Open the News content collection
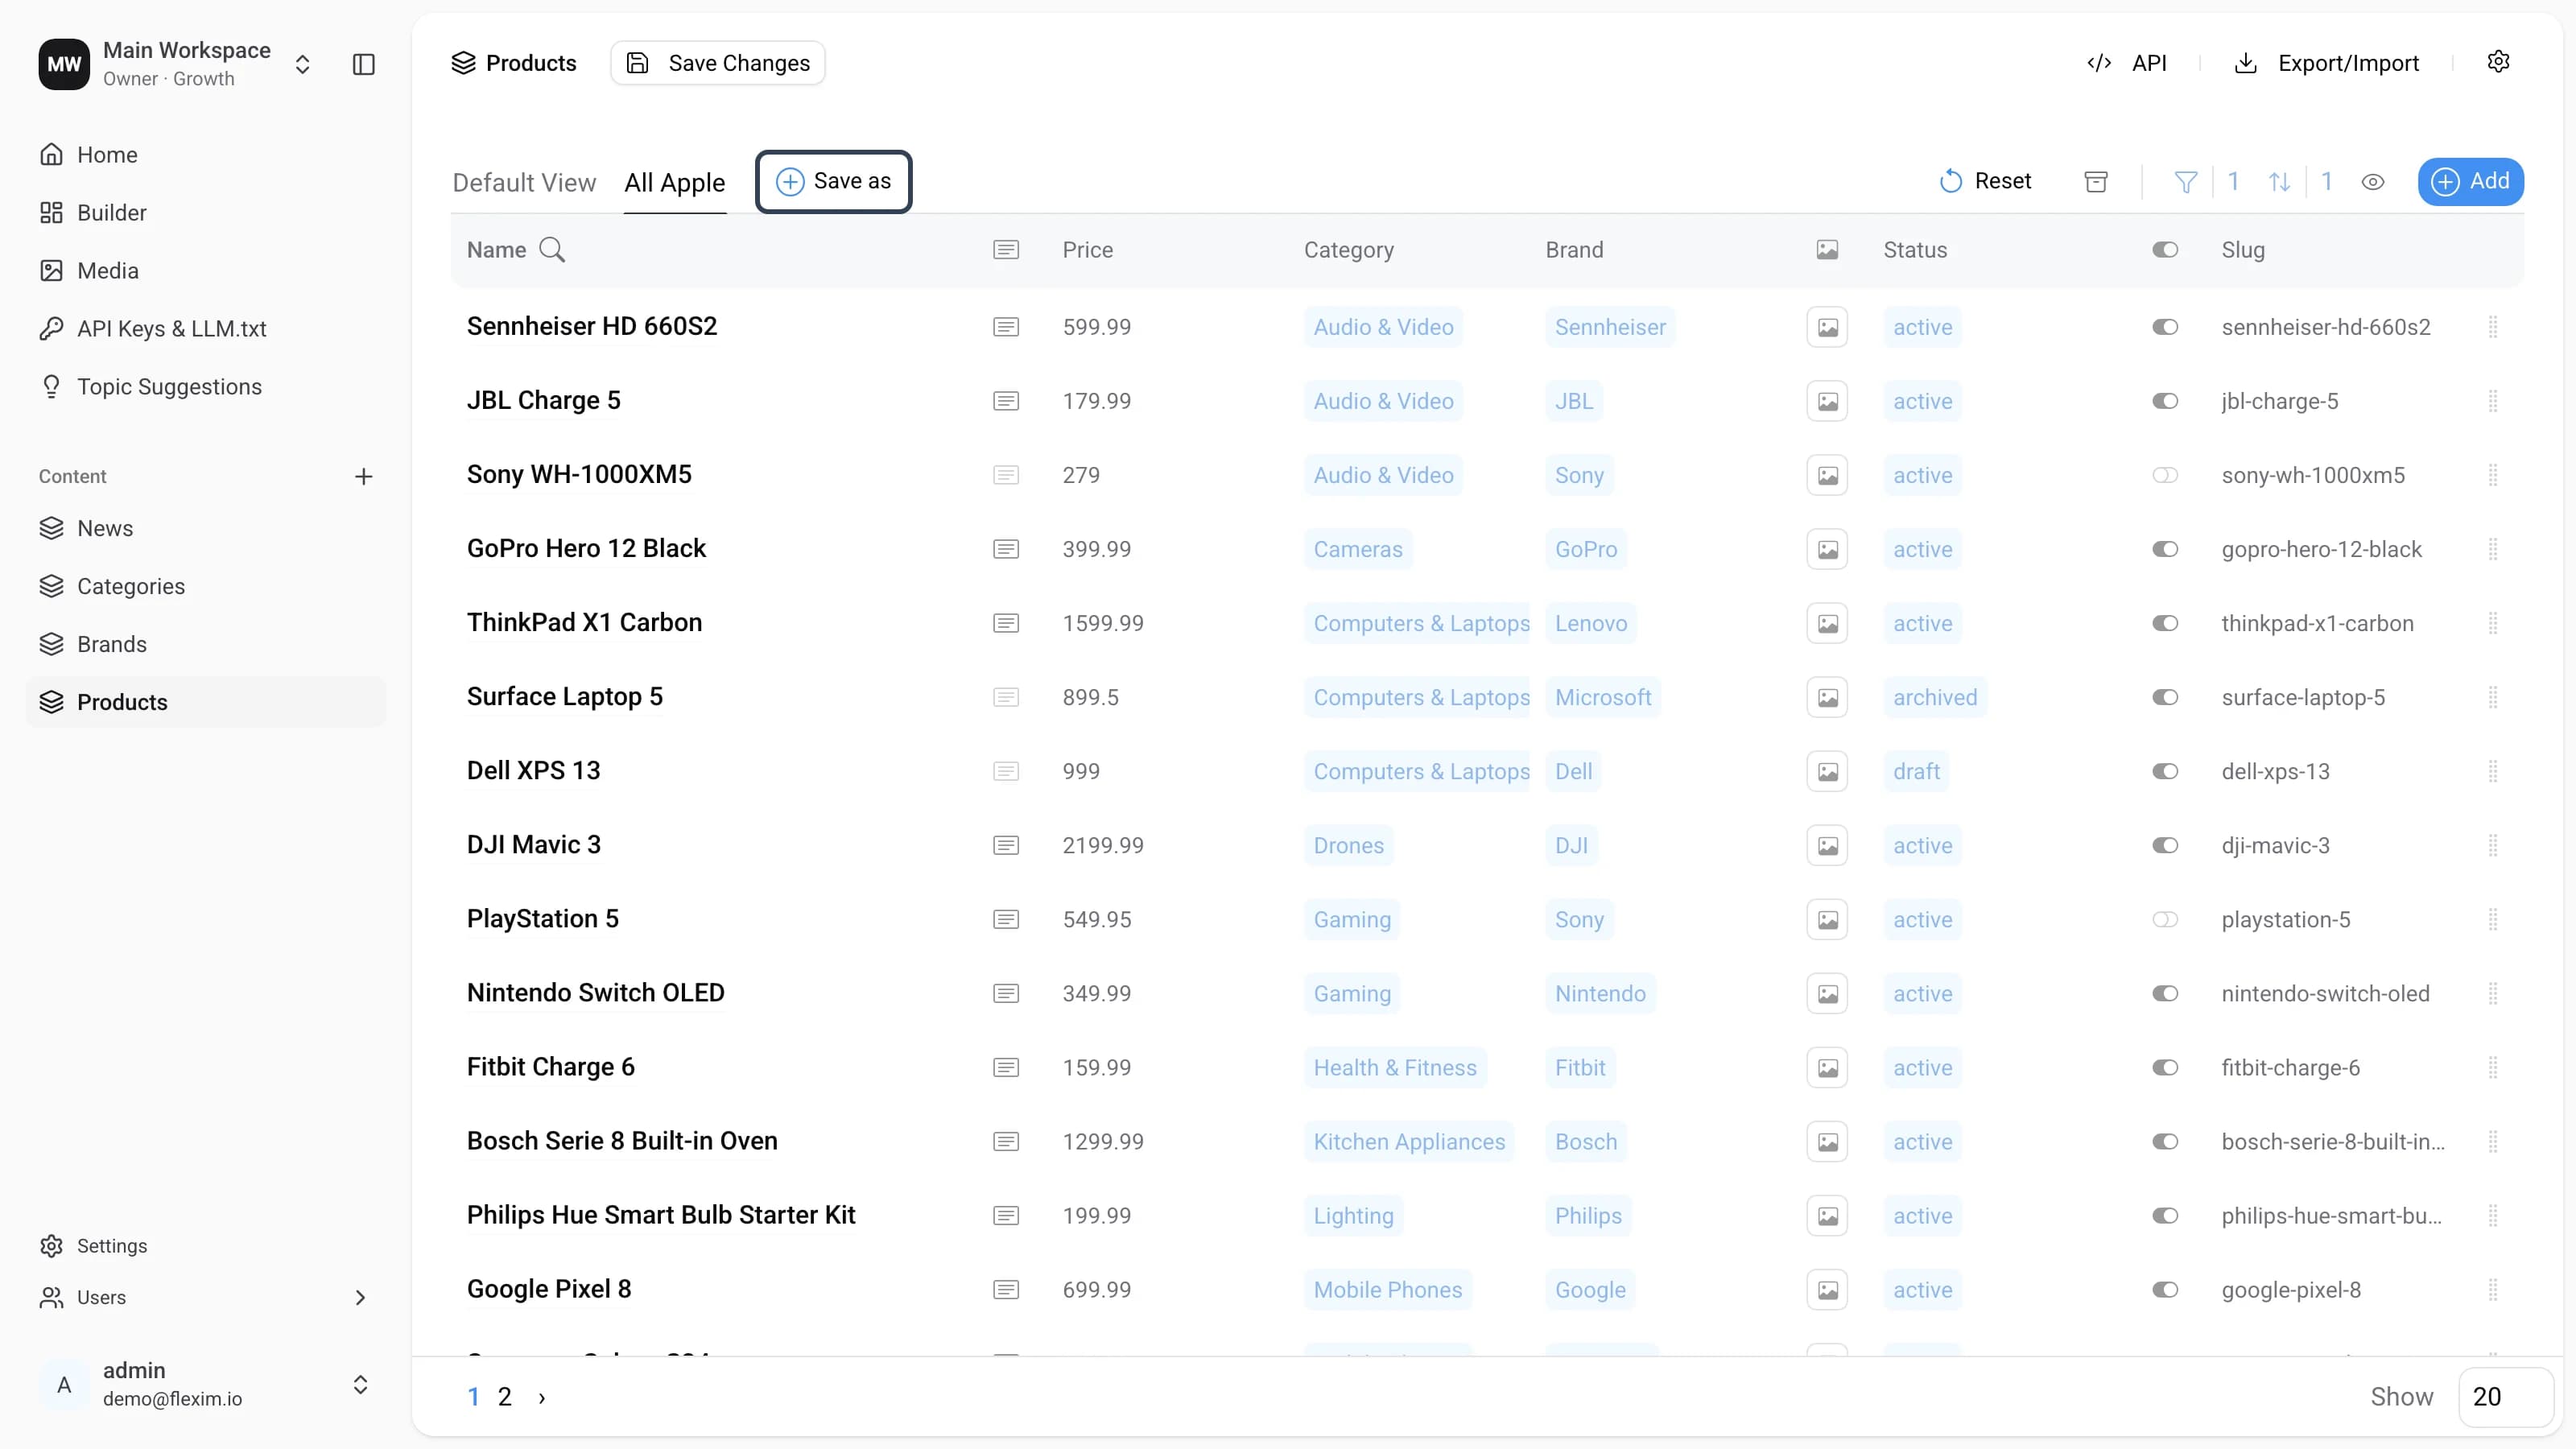This screenshot has height=1449, width=2576. (x=206, y=528)
